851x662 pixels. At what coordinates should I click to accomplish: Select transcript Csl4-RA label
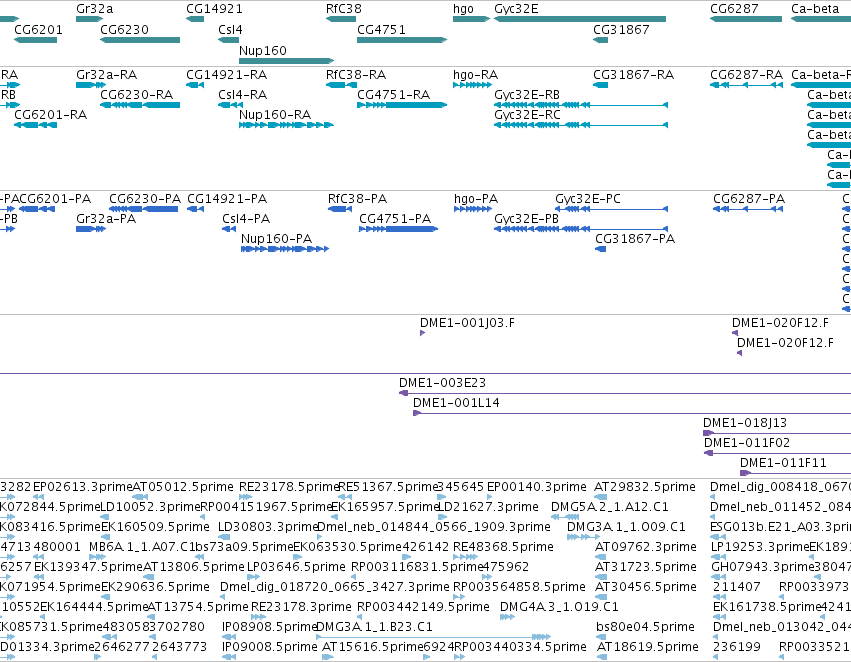(242, 94)
